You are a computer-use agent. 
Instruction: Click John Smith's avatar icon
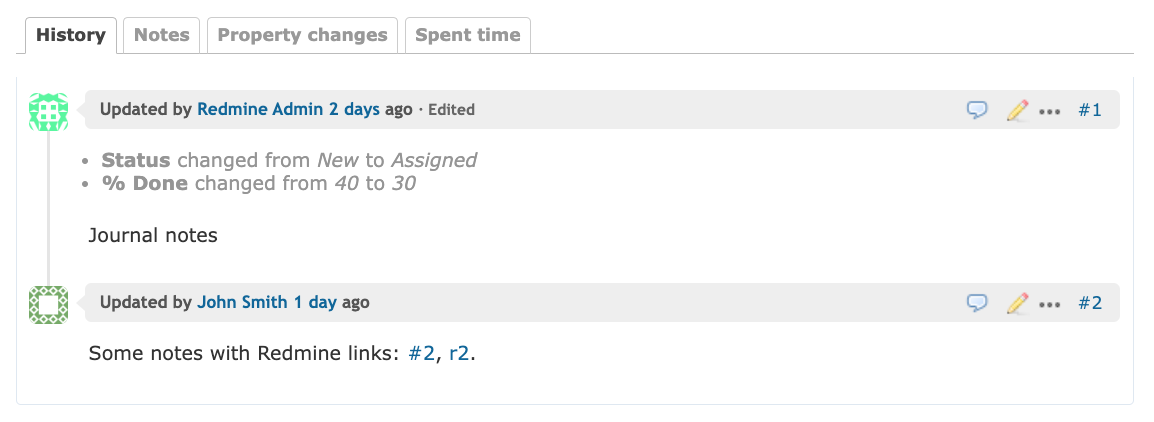pyautogui.click(x=49, y=304)
